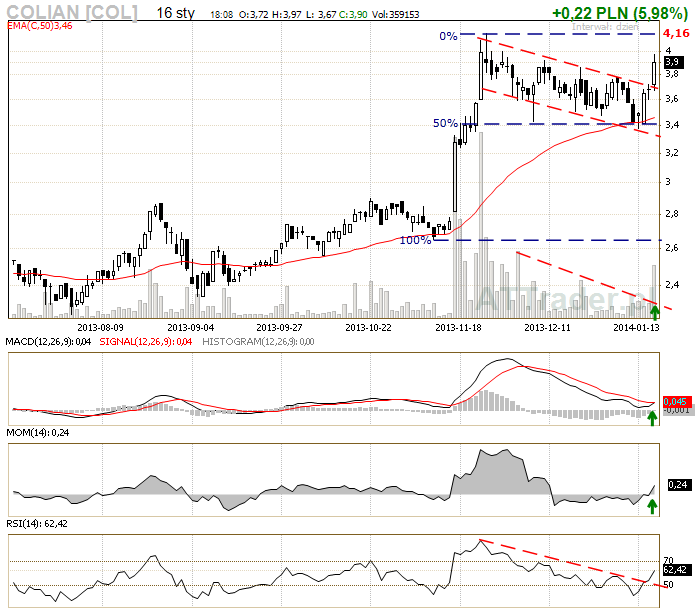Click the current price tag 3,9
This screenshot has width=700, height=613.
(x=674, y=62)
